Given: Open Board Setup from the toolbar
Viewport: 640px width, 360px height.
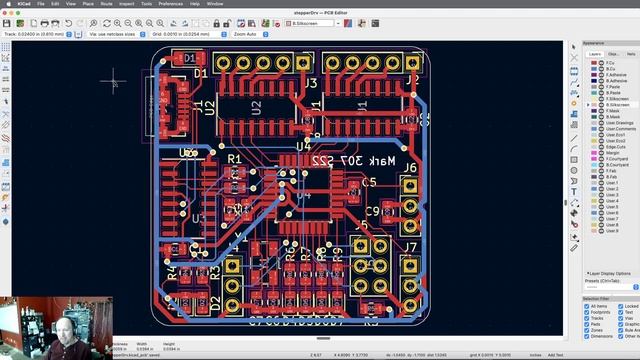Looking at the screenshot, I should pos(20,24).
